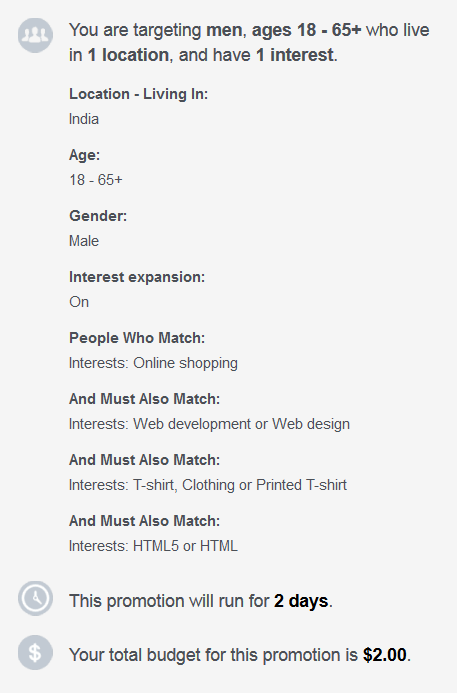Click T-shirt, Clothing or Printed T-shirt interests
This screenshot has height=693, width=457.
tap(208, 485)
